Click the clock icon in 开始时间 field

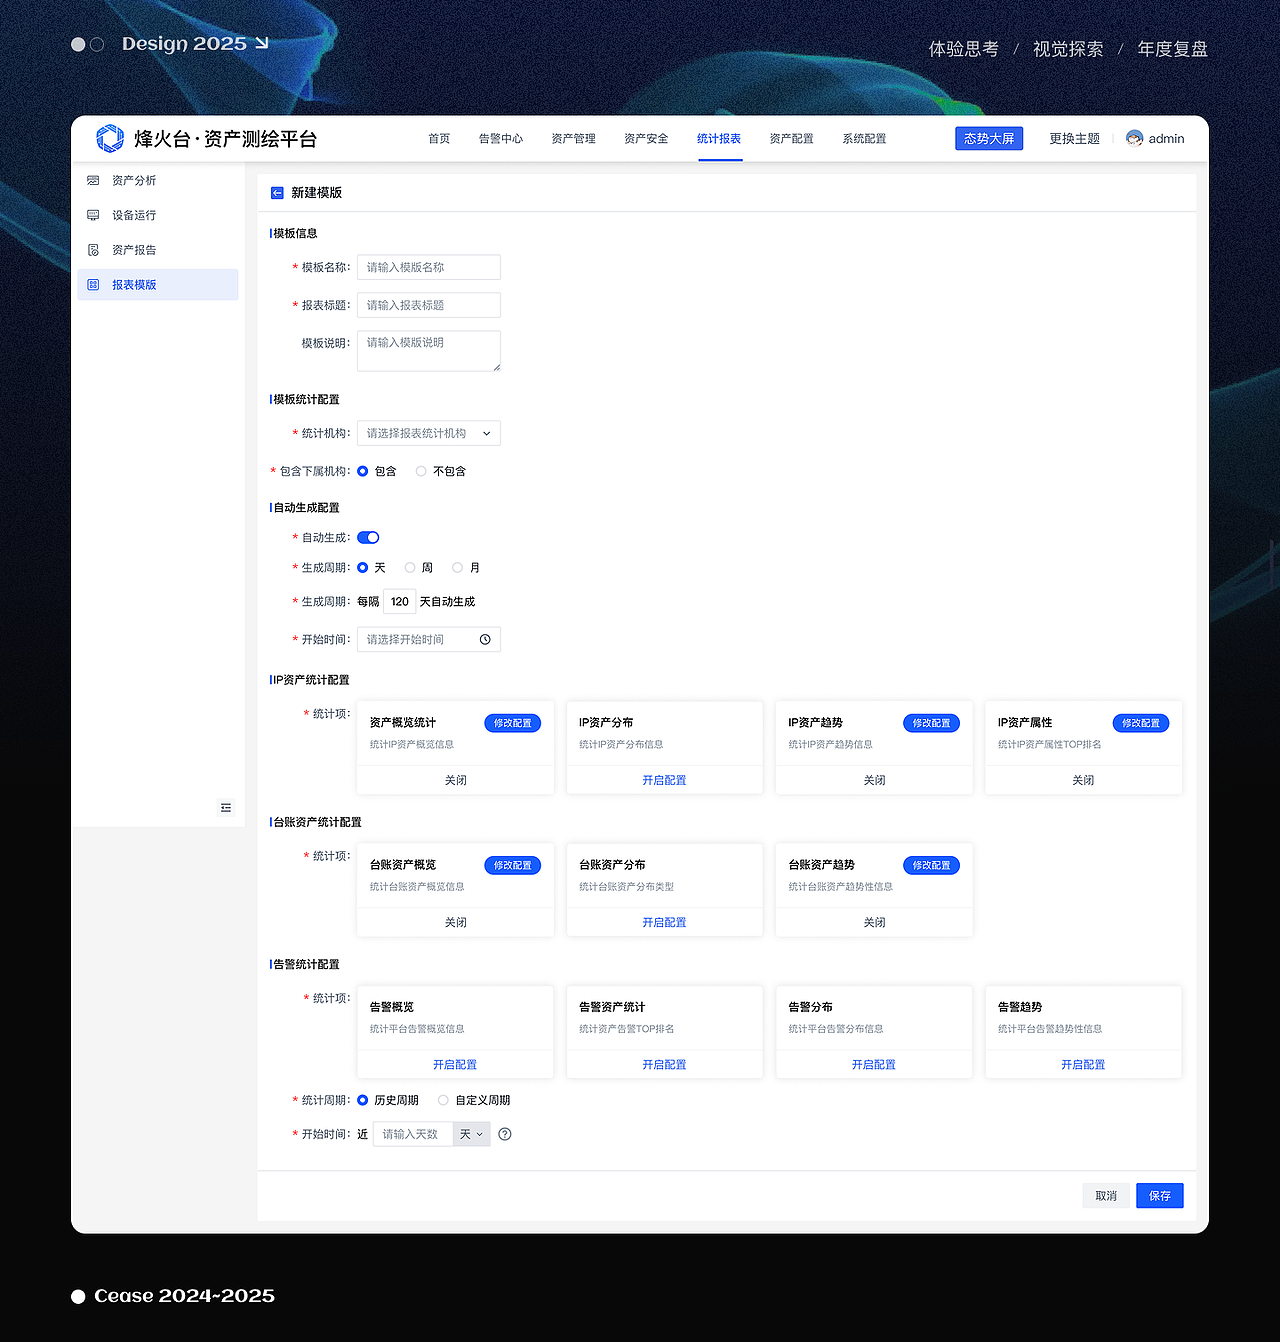point(485,640)
